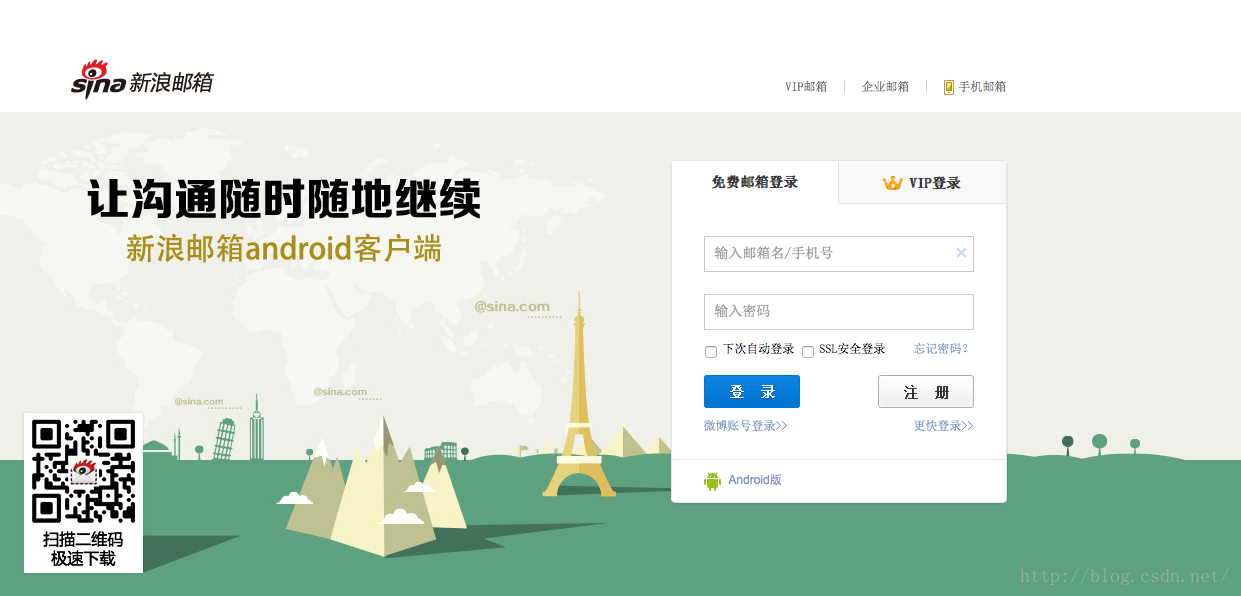Viewport: 1241px width, 596px height.
Task: Focus the 输入密码 password field
Action: [x=839, y=312]
